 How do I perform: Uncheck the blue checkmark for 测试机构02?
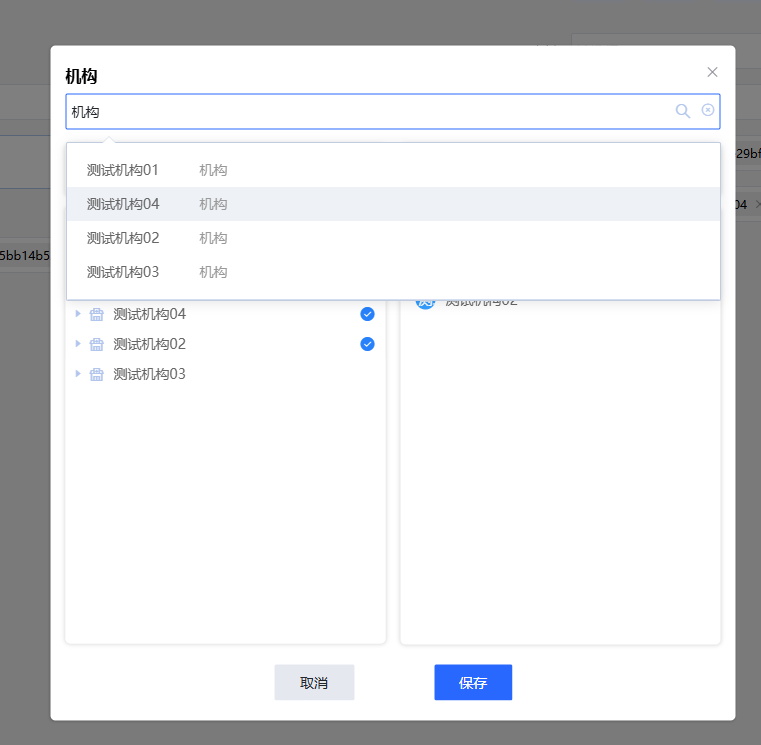[367, 344]
